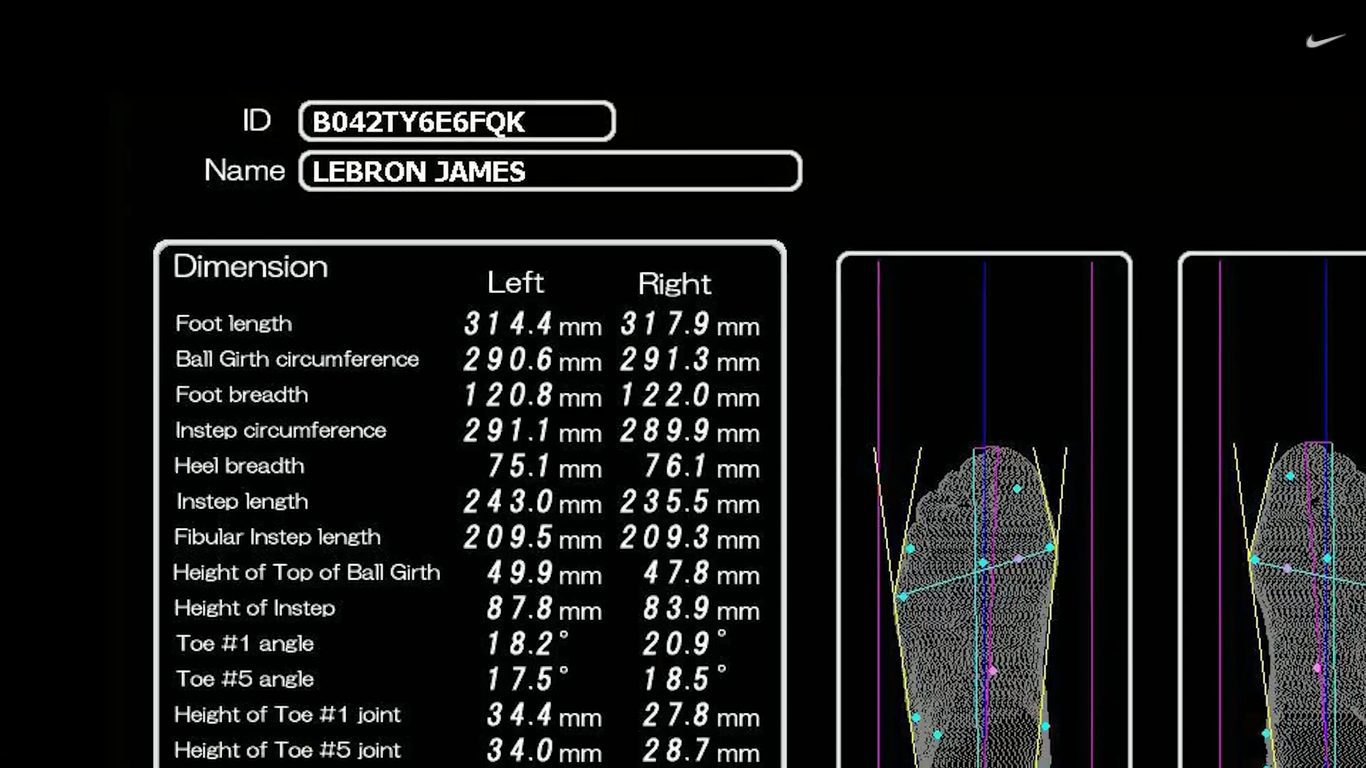Image resolution: width=1366 pixels, height=768 pixels.
Task: Click right instep height value 83.9
Action: [x=677, y=609]
